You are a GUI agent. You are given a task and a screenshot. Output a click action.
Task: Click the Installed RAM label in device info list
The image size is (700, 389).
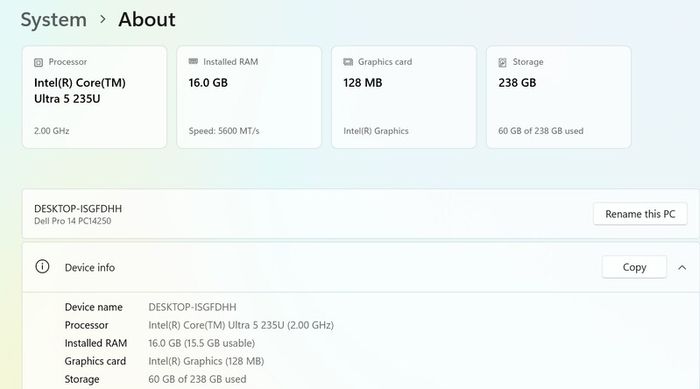pyautogui.click(x=96, y=343)
